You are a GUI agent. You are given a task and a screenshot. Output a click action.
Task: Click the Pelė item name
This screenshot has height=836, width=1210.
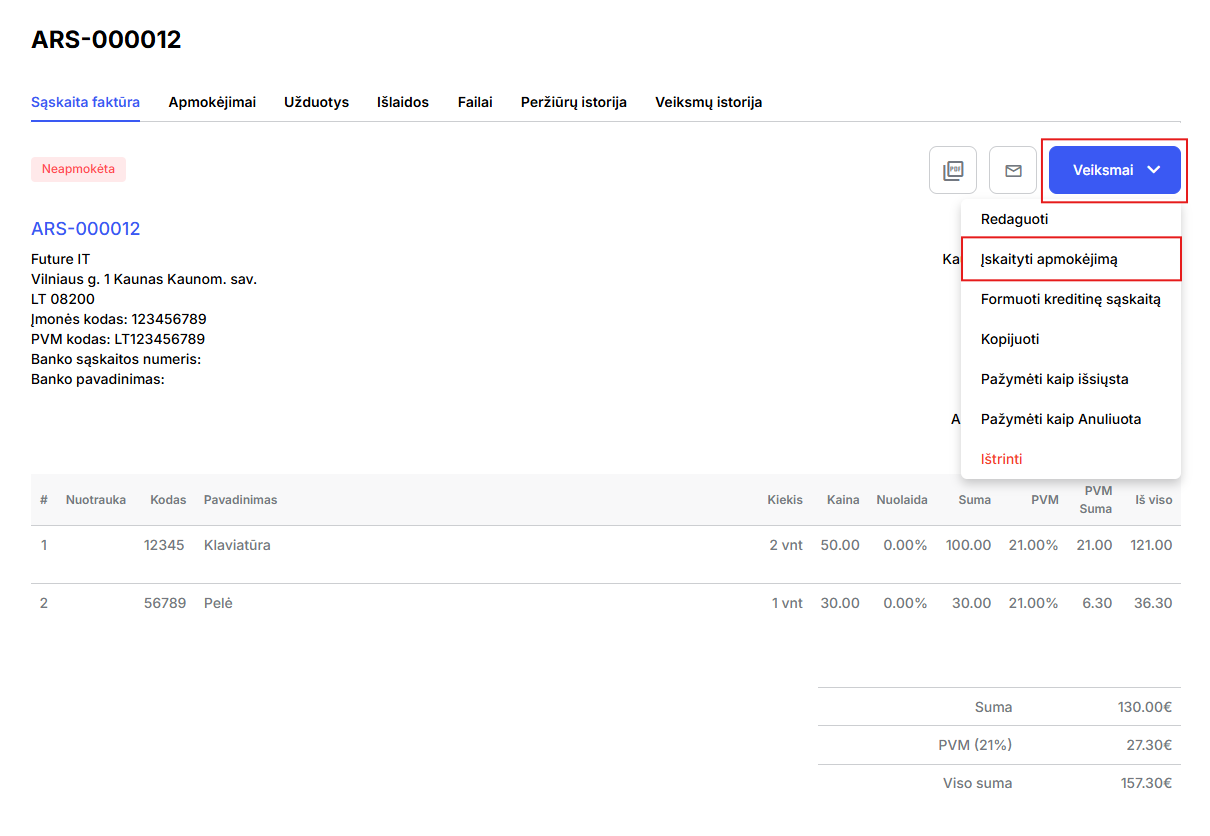[218, 603]
